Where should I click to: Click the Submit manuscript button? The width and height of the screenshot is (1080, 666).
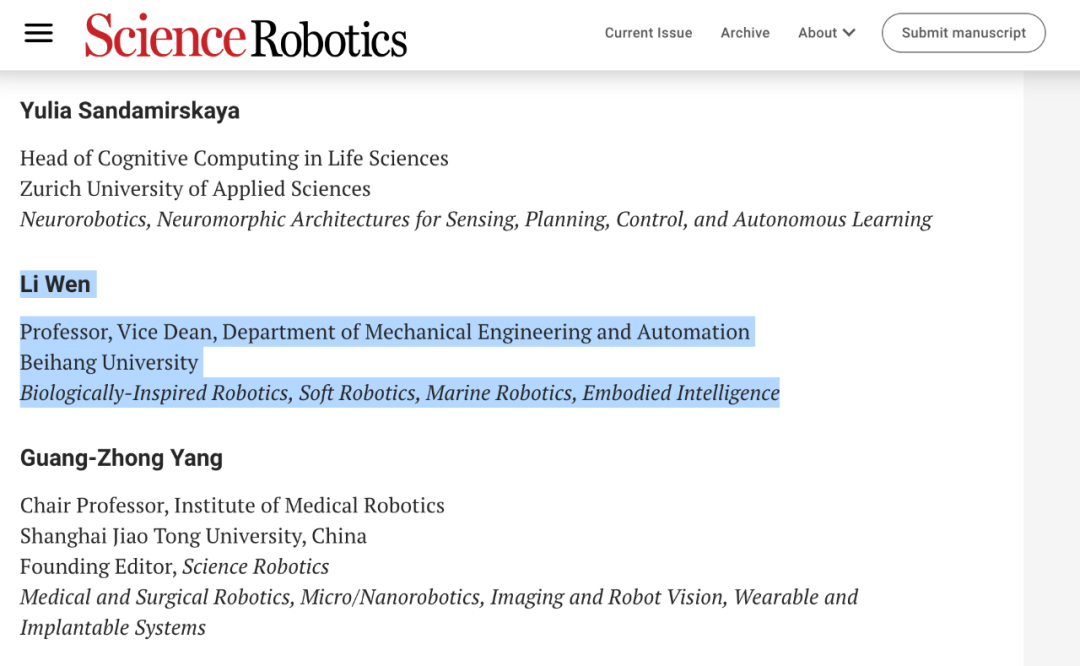pos(963,33)
